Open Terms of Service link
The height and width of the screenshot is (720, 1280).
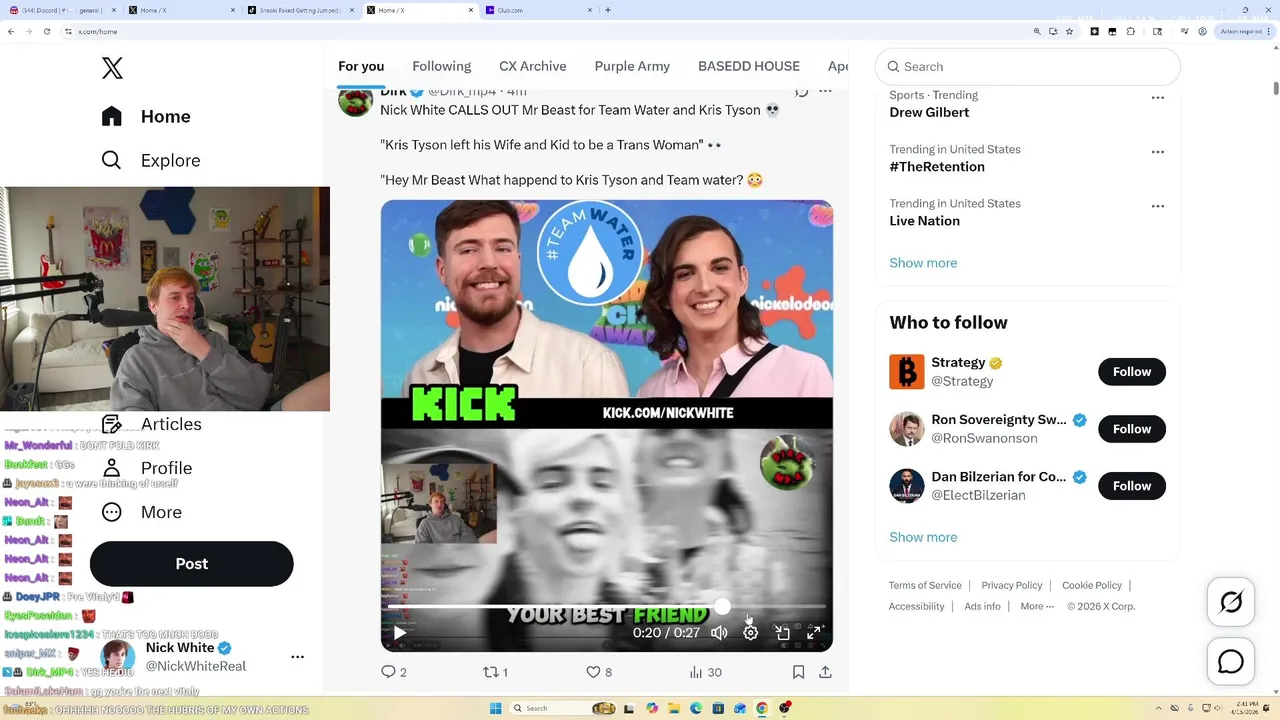[x=925, y=586]
